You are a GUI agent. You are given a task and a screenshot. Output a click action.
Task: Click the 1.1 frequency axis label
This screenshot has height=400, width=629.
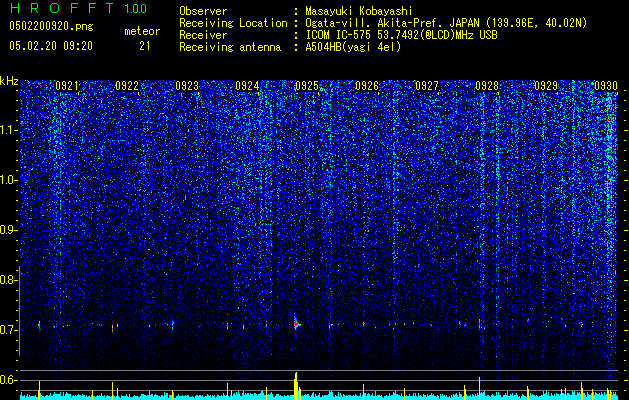point(9,130)
